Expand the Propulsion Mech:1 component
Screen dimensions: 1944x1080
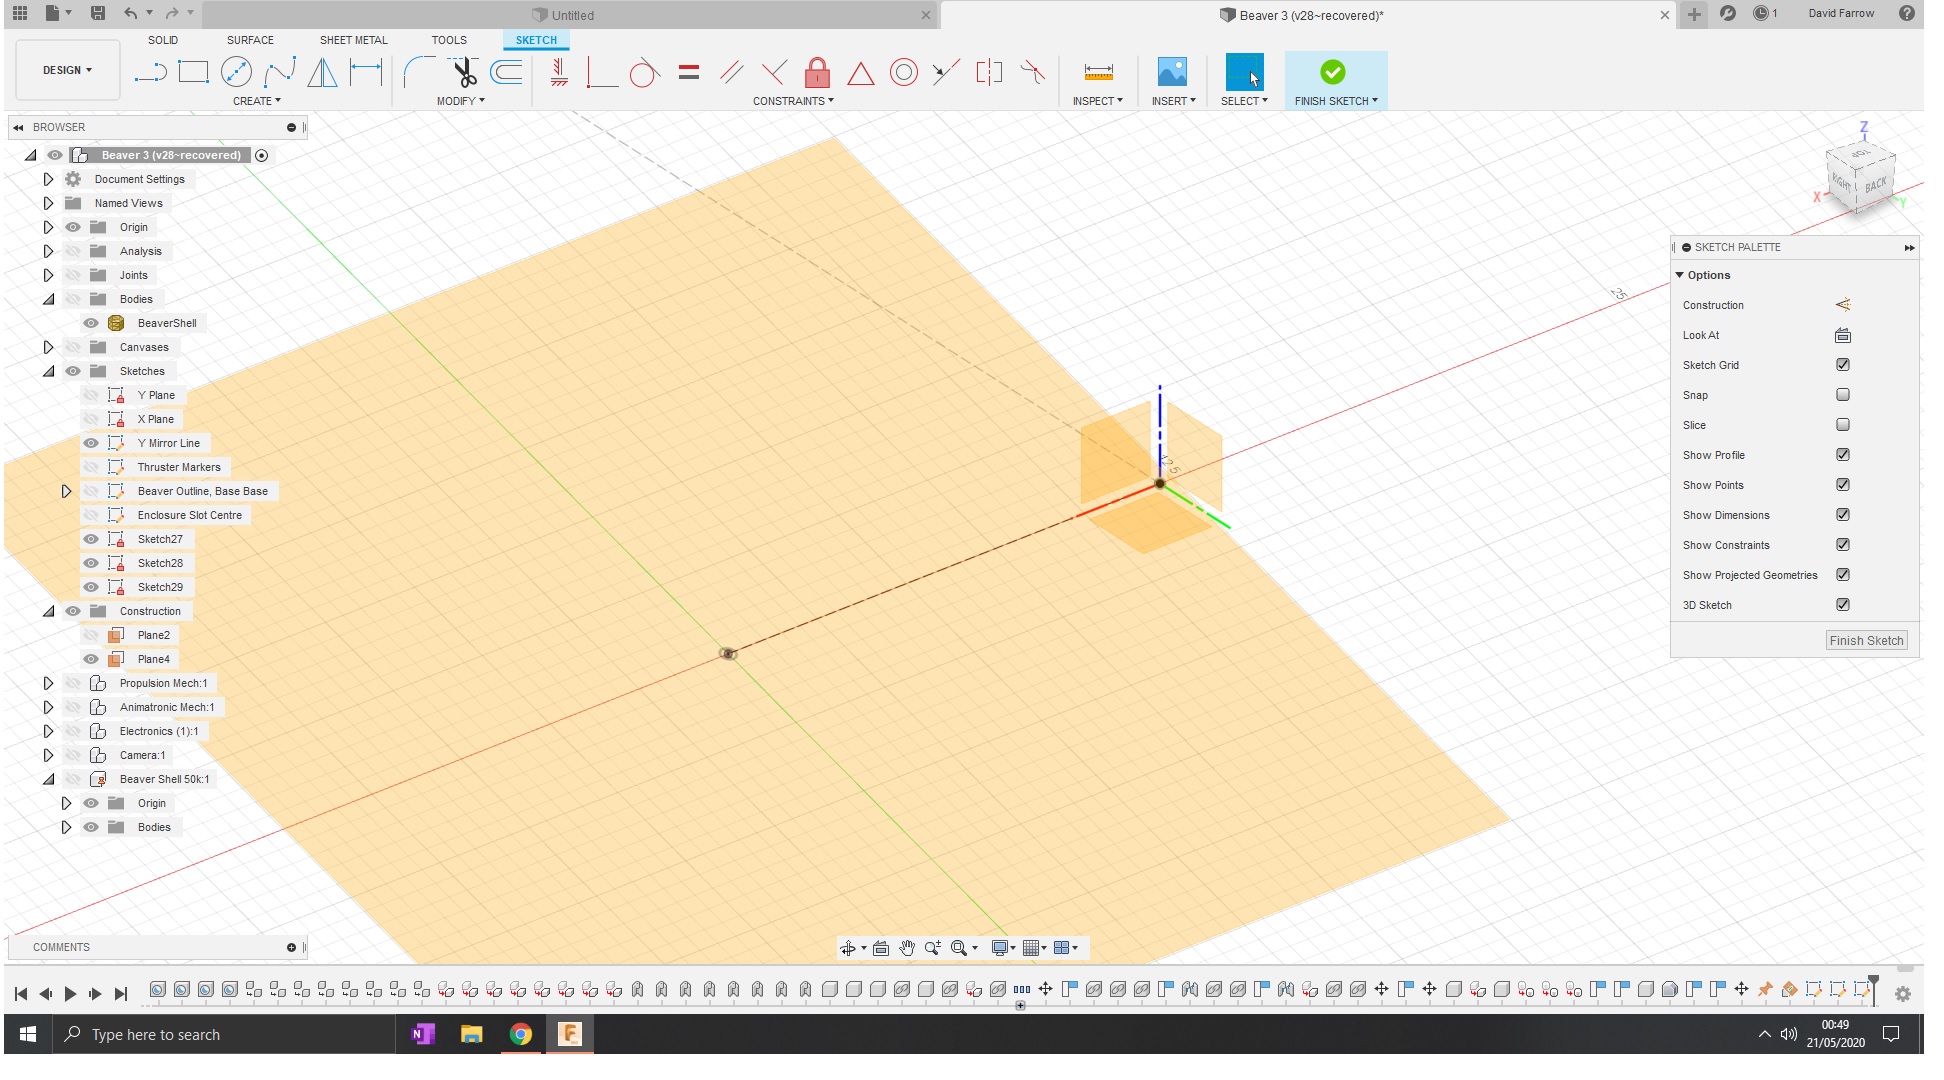[x=48, y=683]
